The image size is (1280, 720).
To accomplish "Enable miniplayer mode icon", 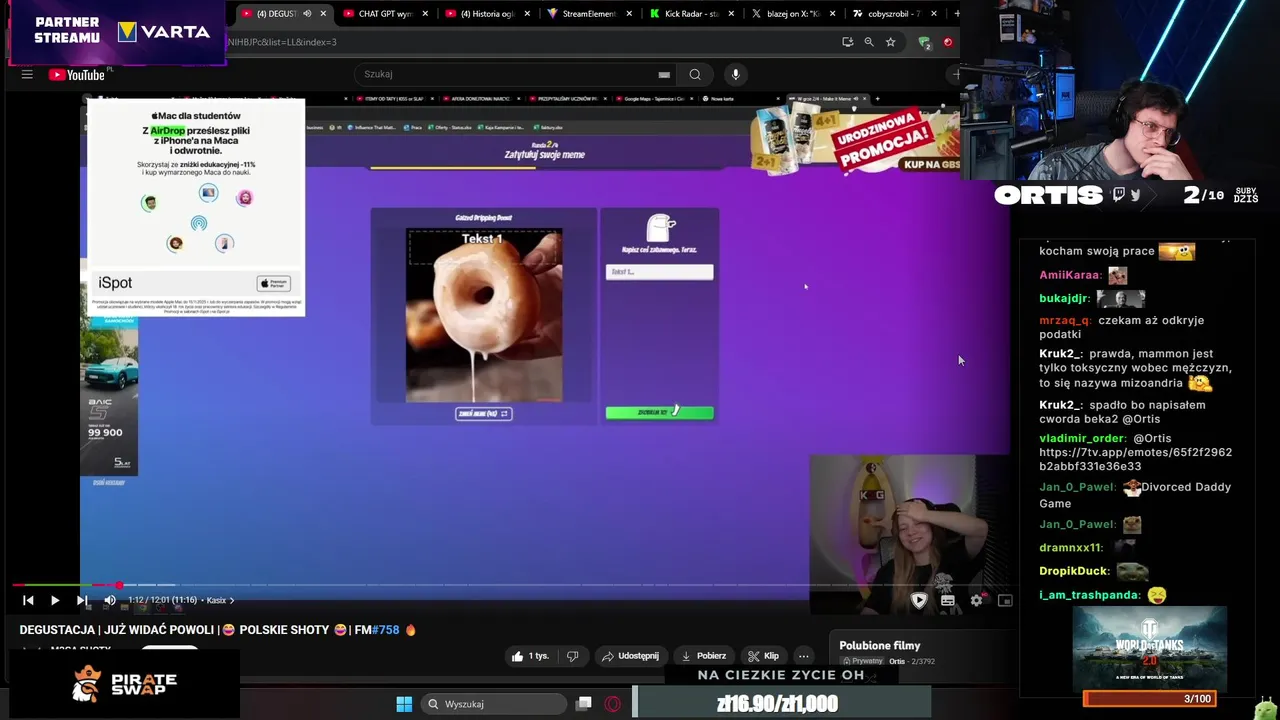I will pyautogui.click(x=1005, y=600).
